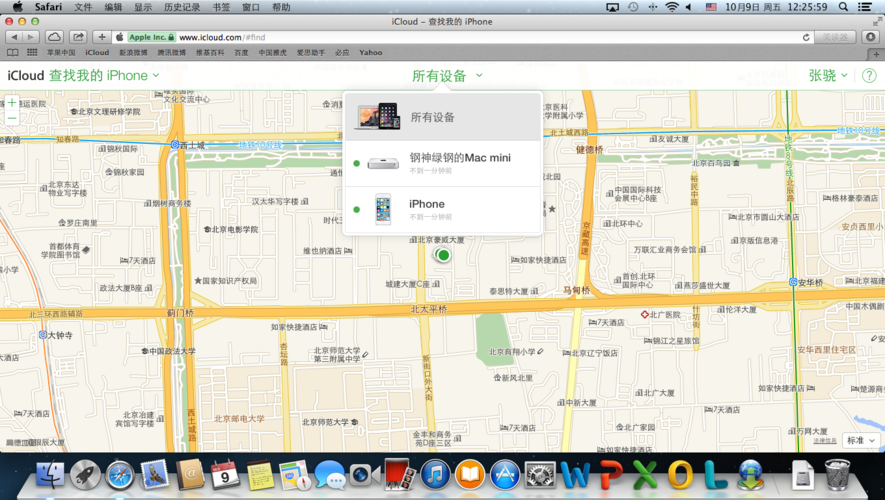885x500 pixels.
Task: Open Mail stamp icon in Dock
Action: [155, 474]
